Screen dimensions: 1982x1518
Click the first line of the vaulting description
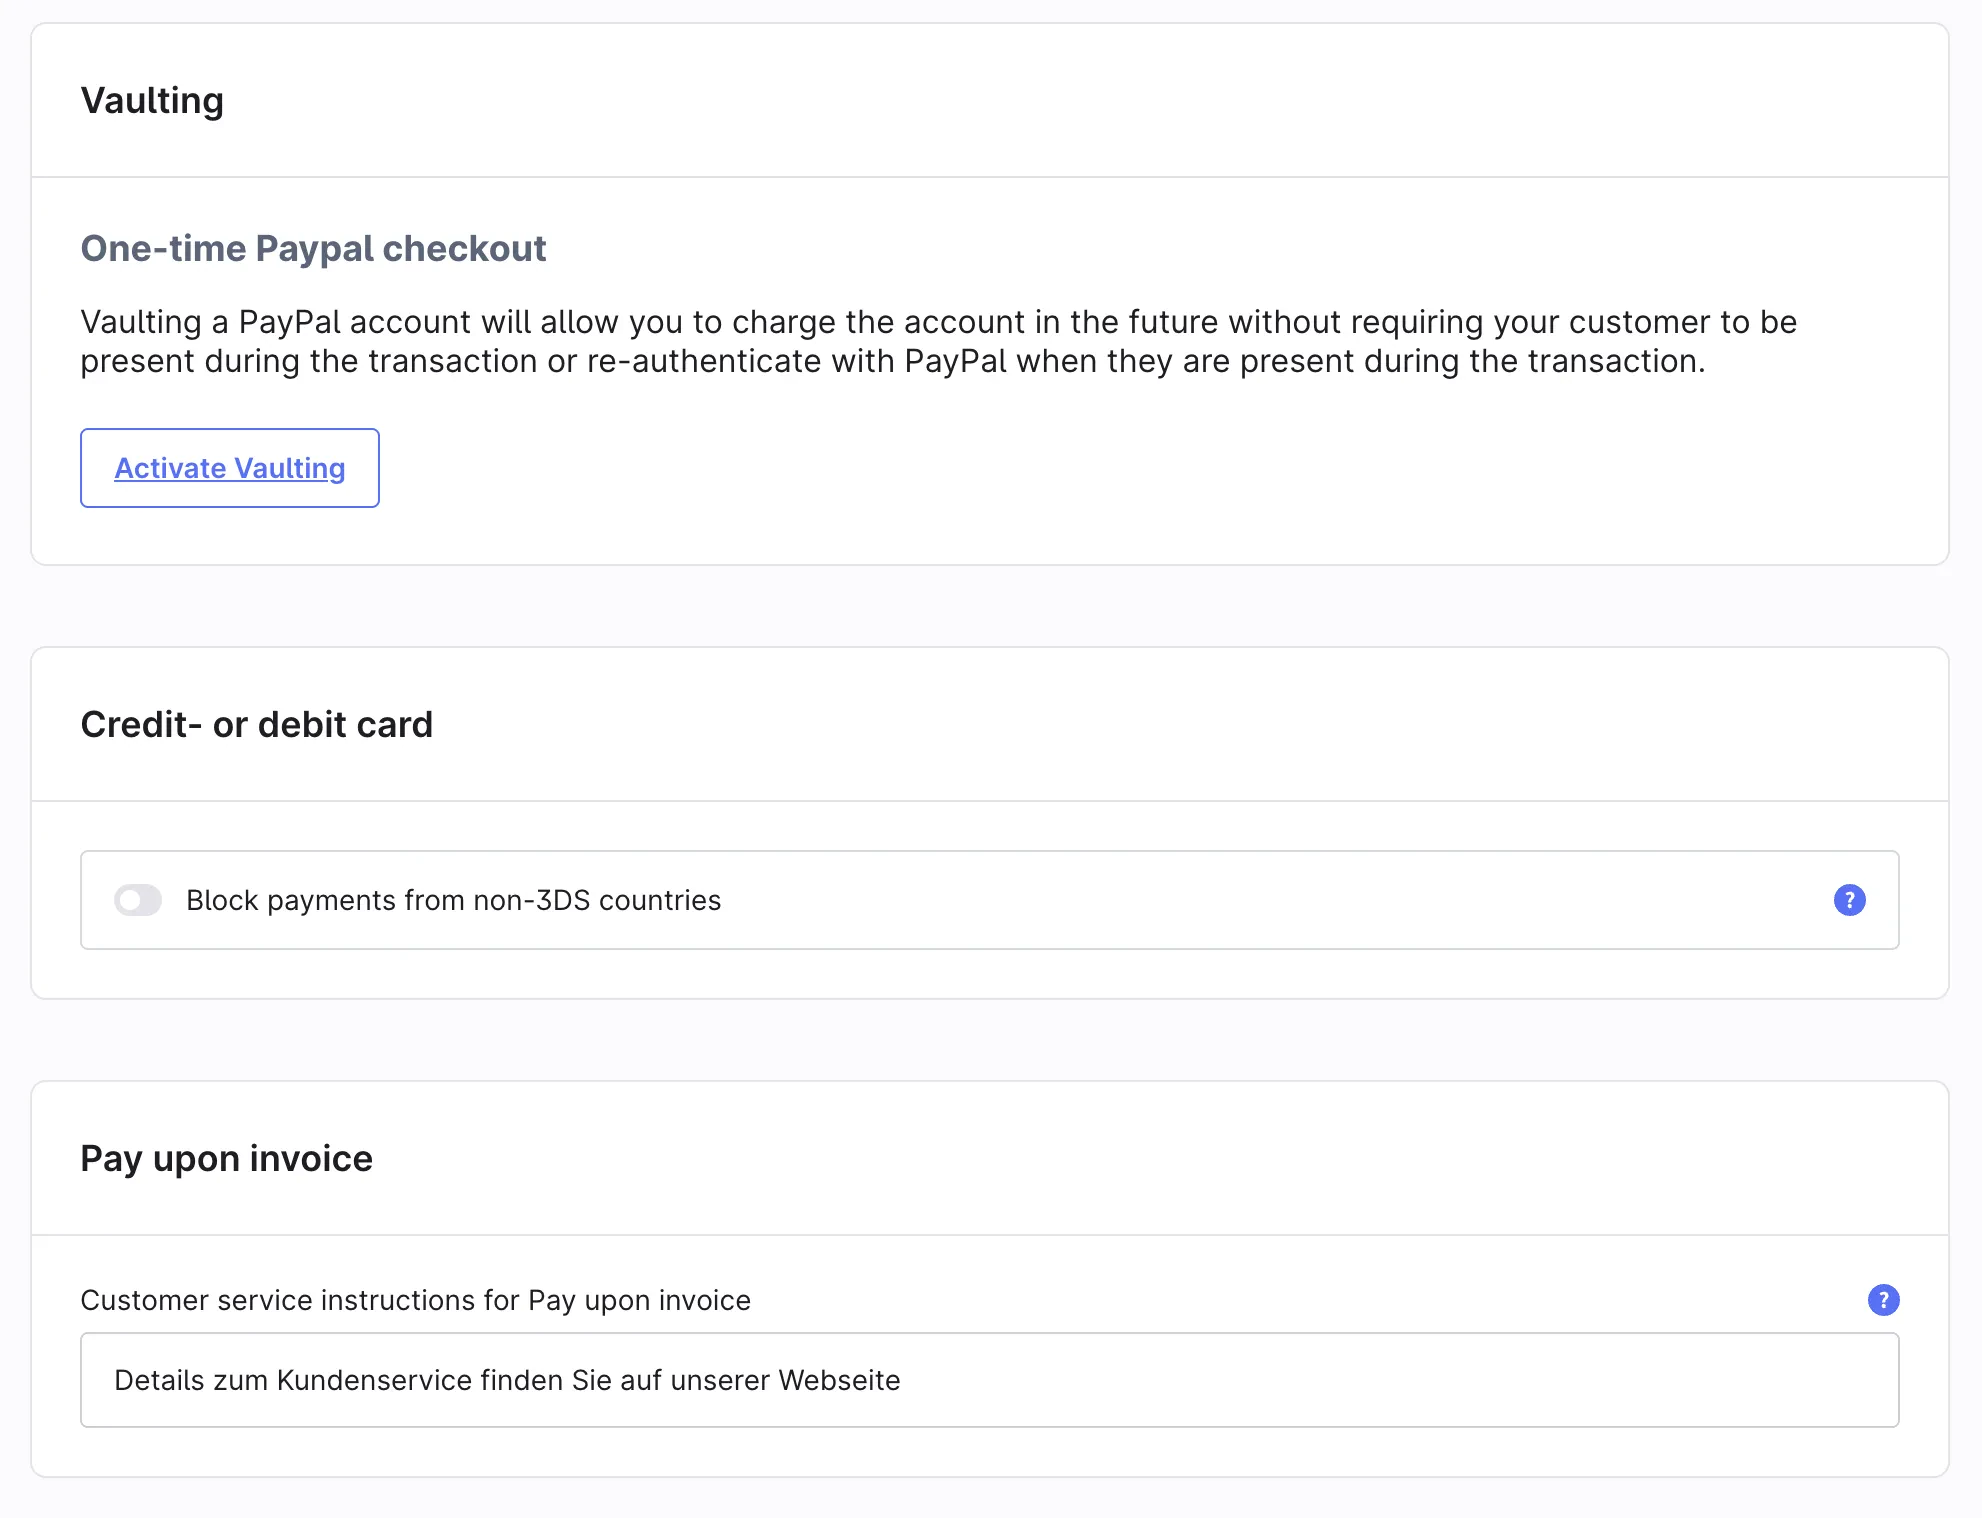point(938,322)
